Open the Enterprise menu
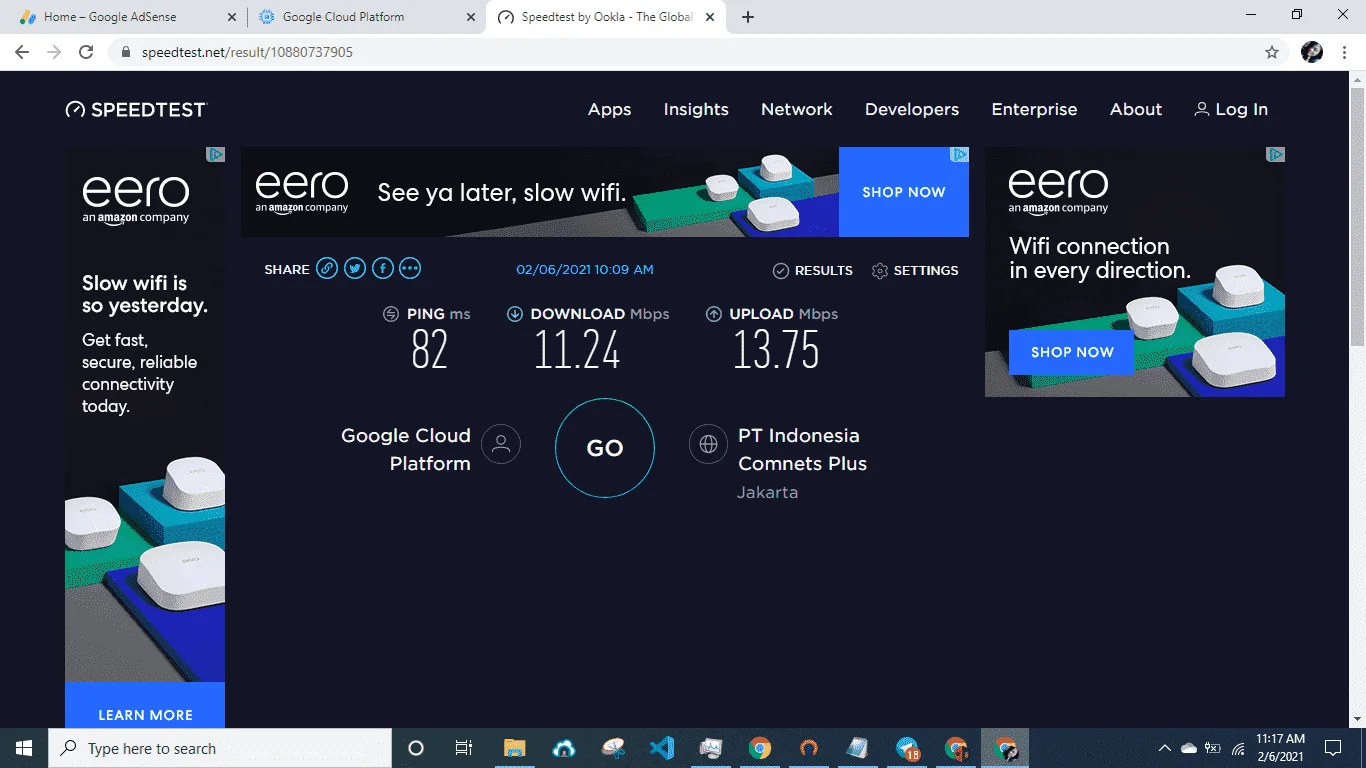Viewport: 1366px width, 768px height. coord(1034,110)
